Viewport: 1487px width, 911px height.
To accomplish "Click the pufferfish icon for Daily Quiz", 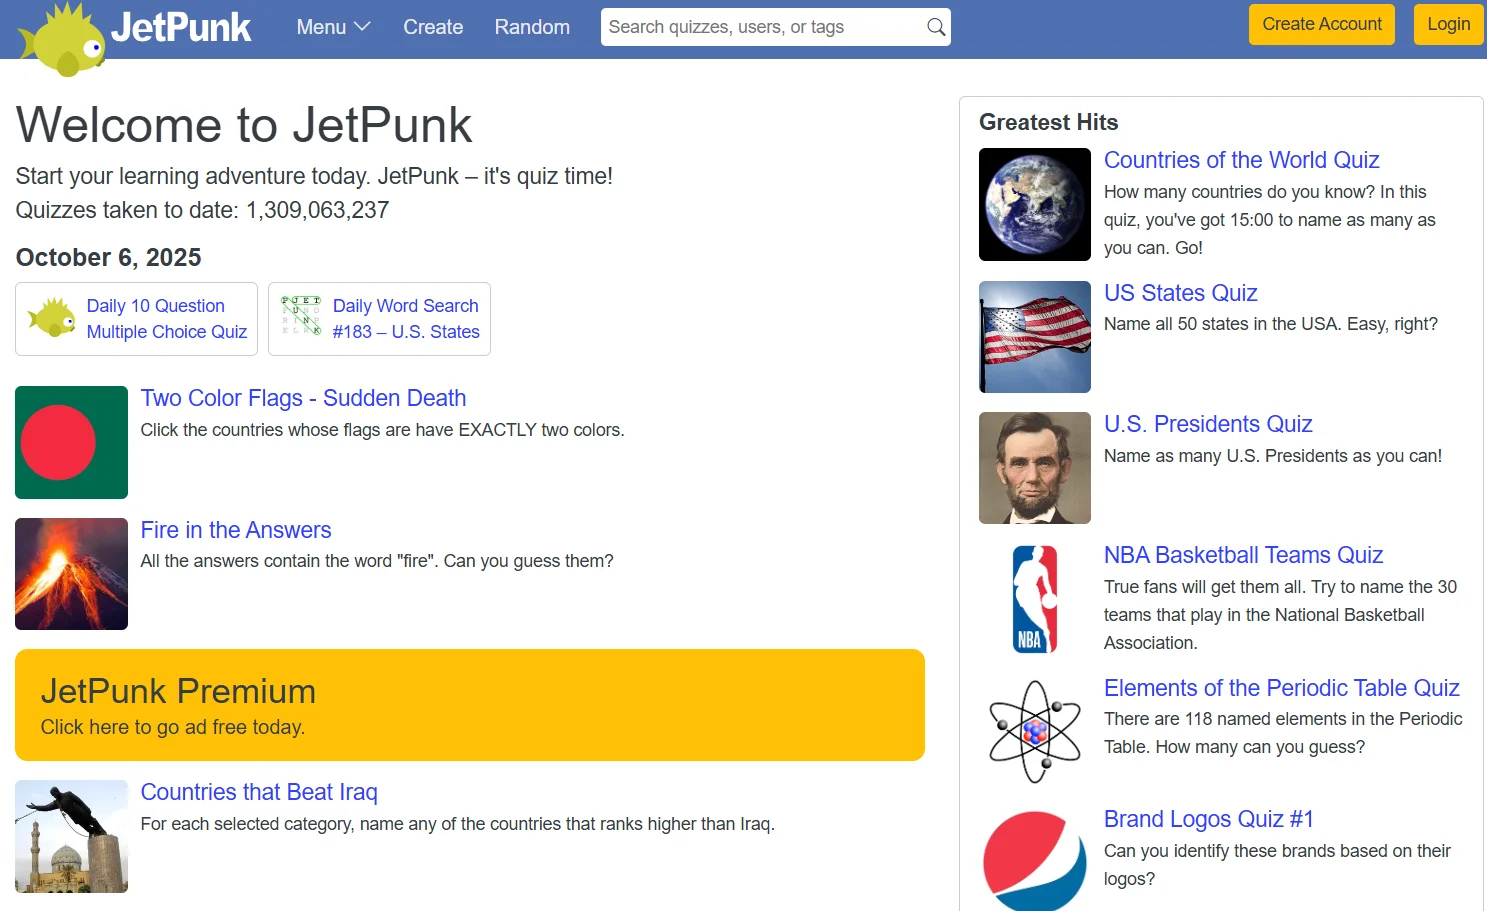I will (52, 318).
